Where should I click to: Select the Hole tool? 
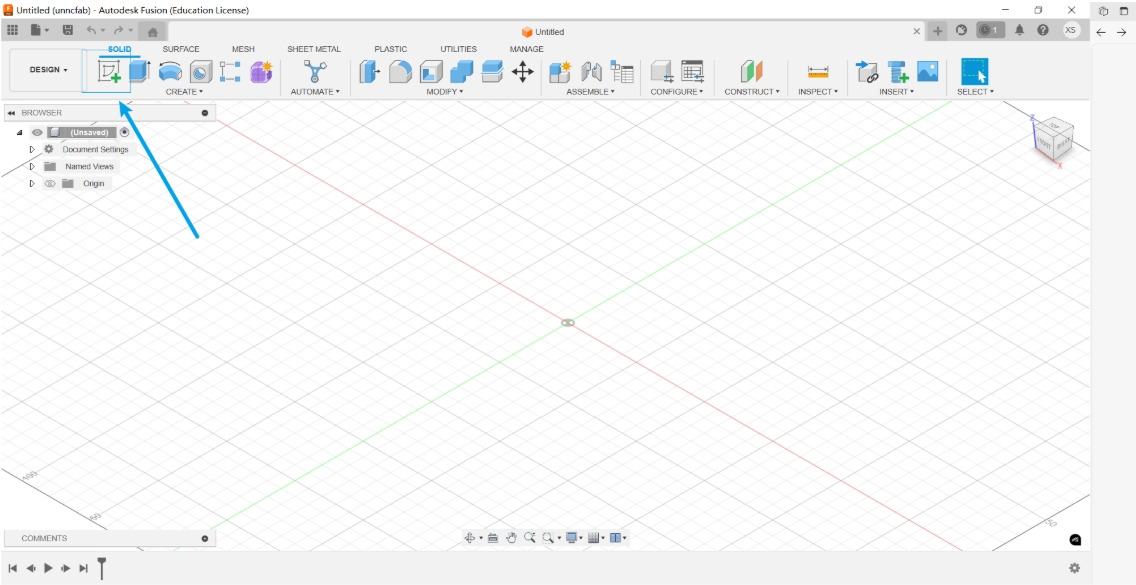point(201,72)
